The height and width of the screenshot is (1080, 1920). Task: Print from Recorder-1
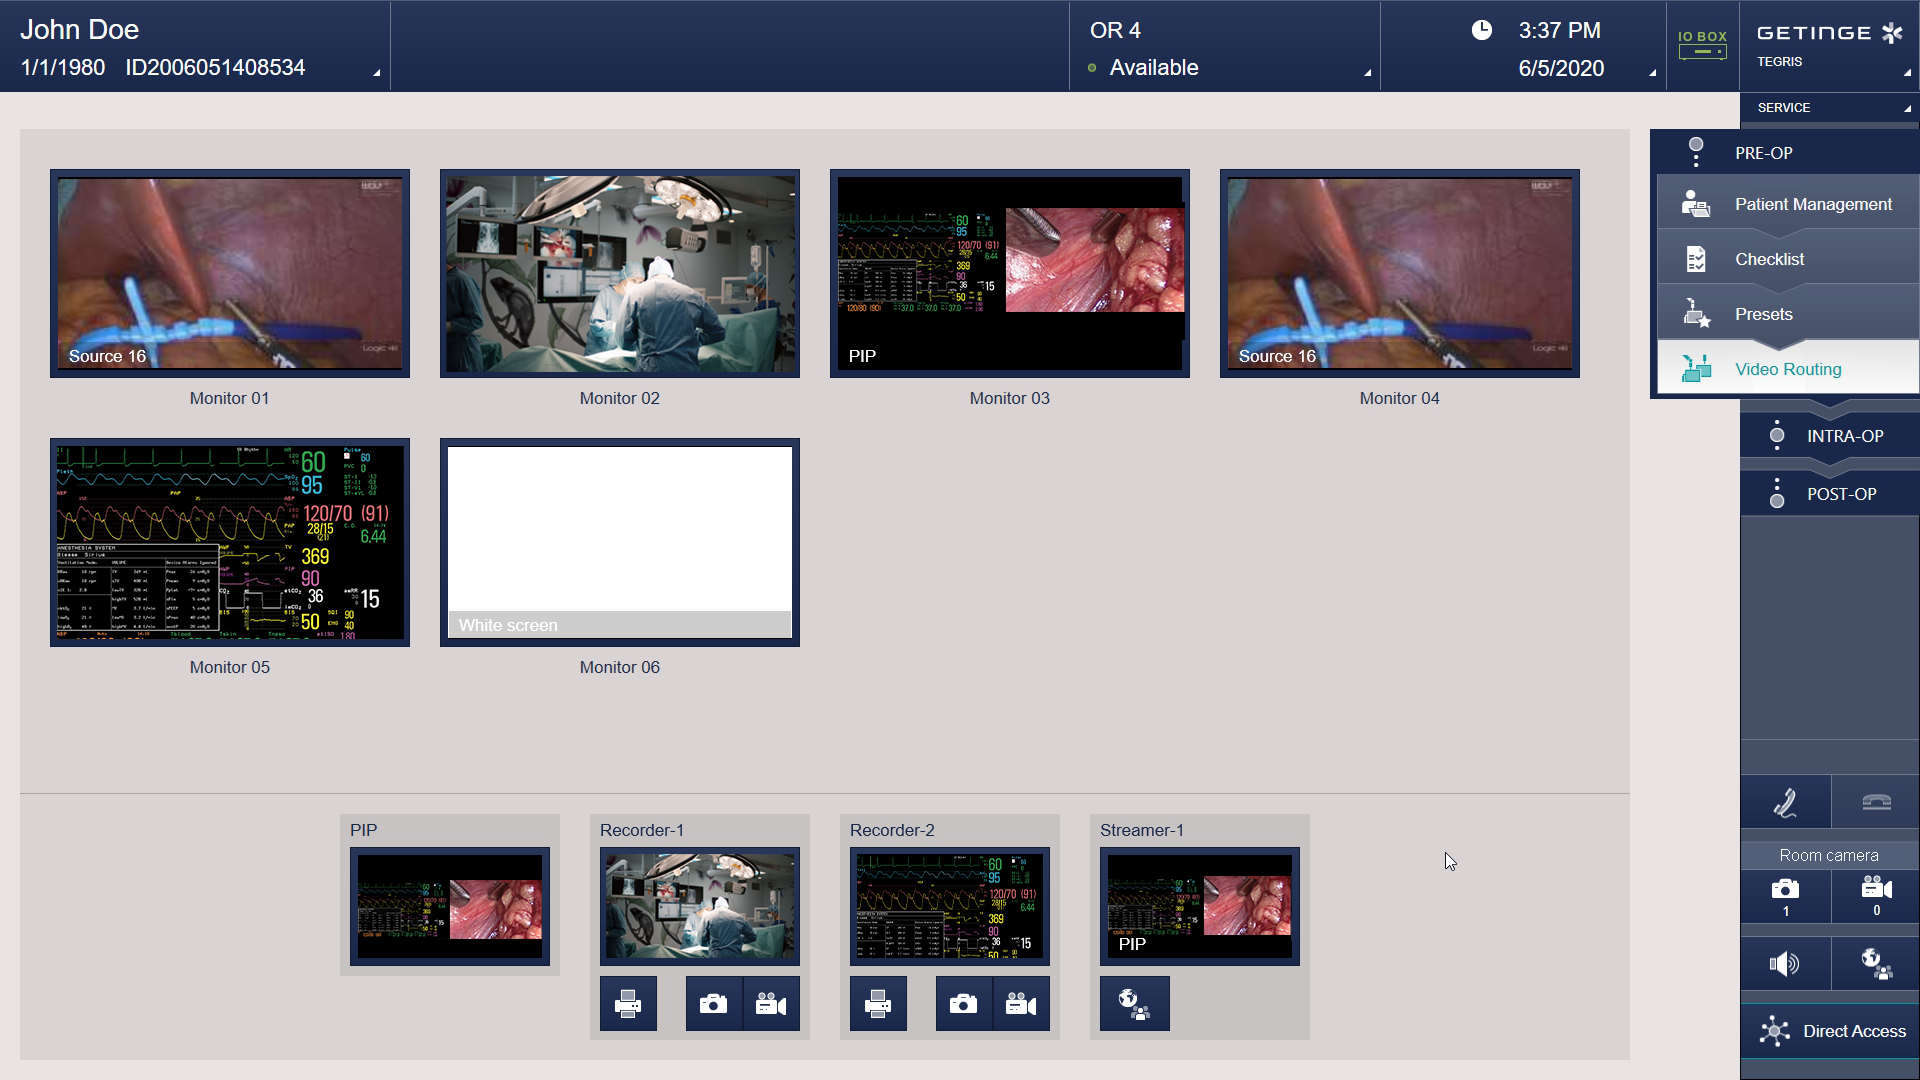click(x=628, y=1003)
